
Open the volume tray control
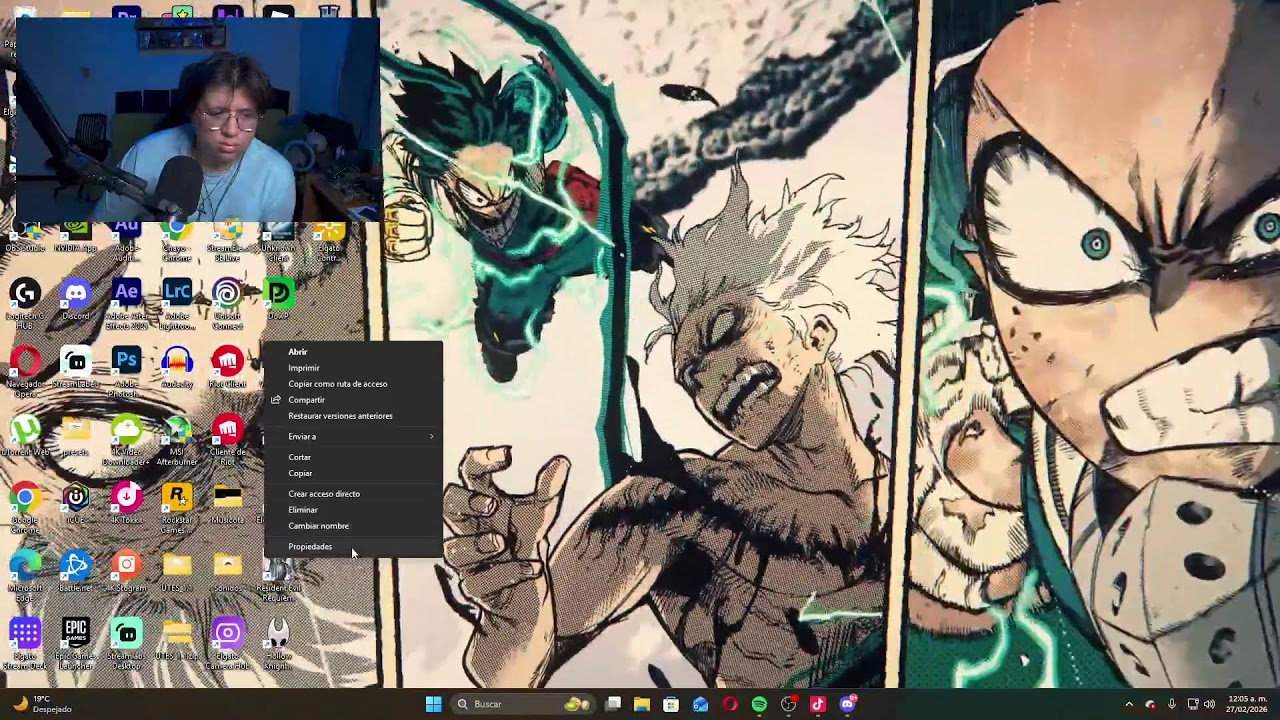[x=1209, y=704]
